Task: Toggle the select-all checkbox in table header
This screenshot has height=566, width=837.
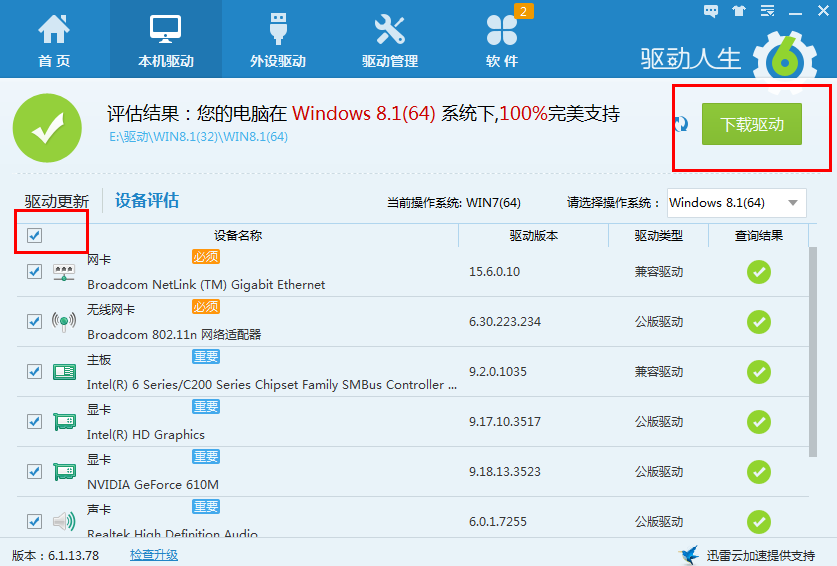Action: tap(35, 235)
